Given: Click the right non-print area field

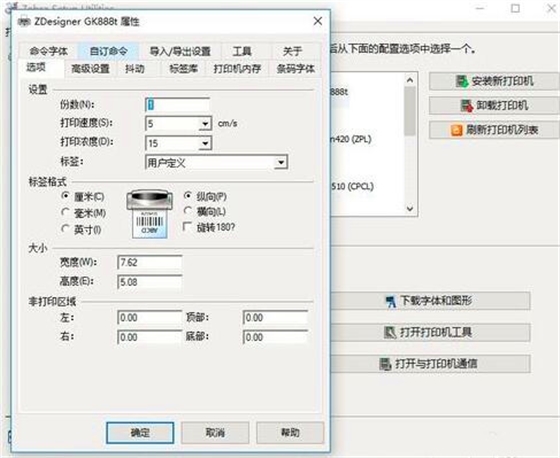Looking at the screenshot, I should (150, 337).
